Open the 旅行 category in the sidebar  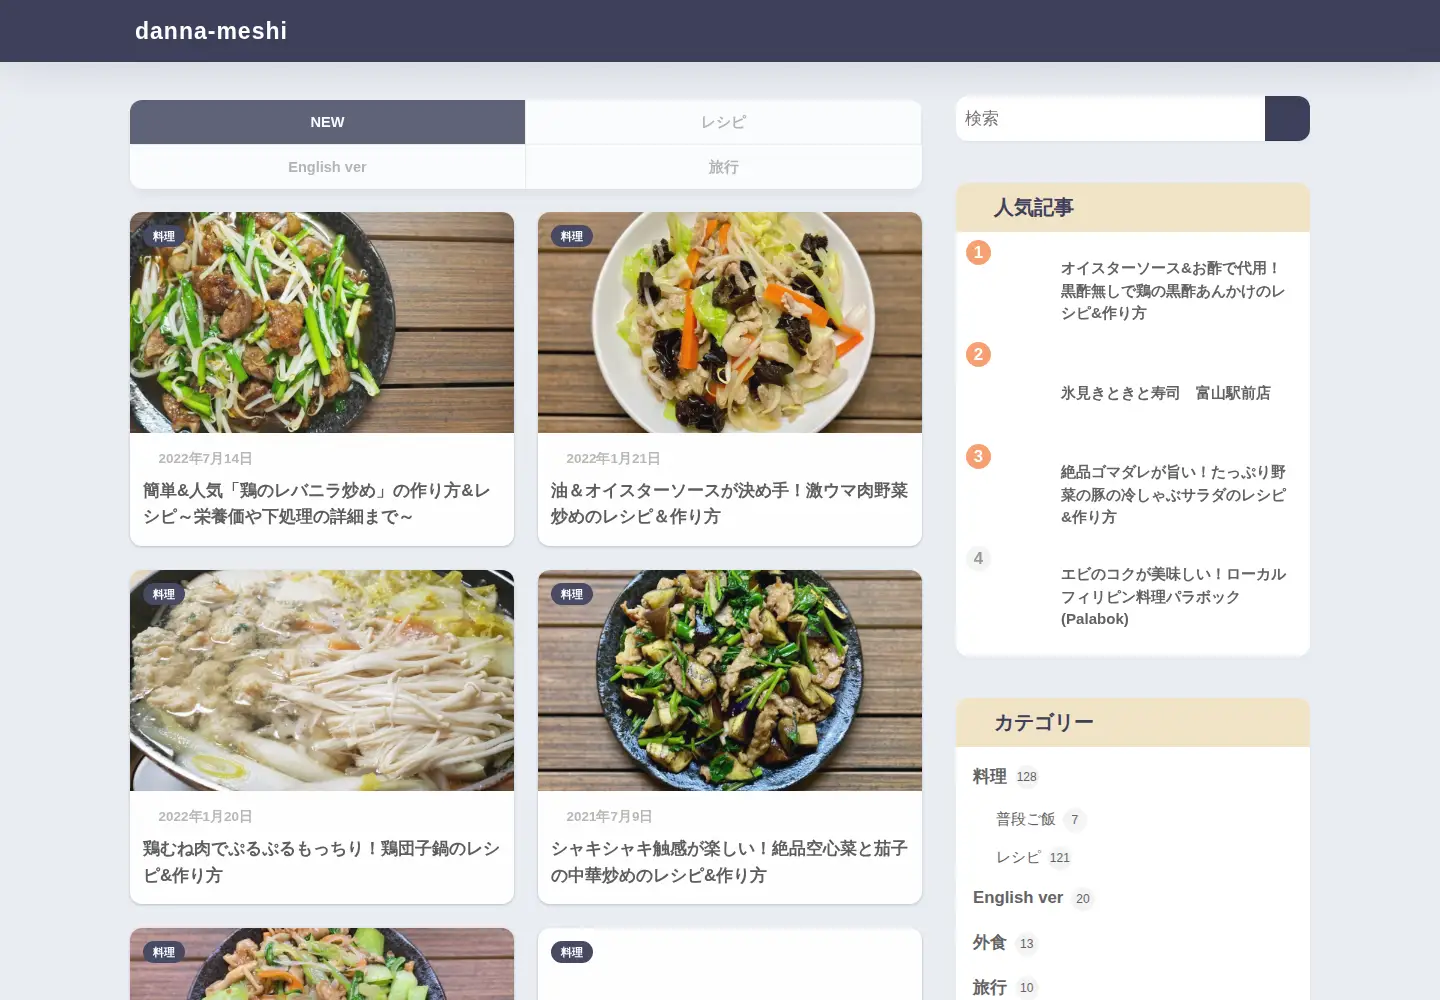coord(990,987)
